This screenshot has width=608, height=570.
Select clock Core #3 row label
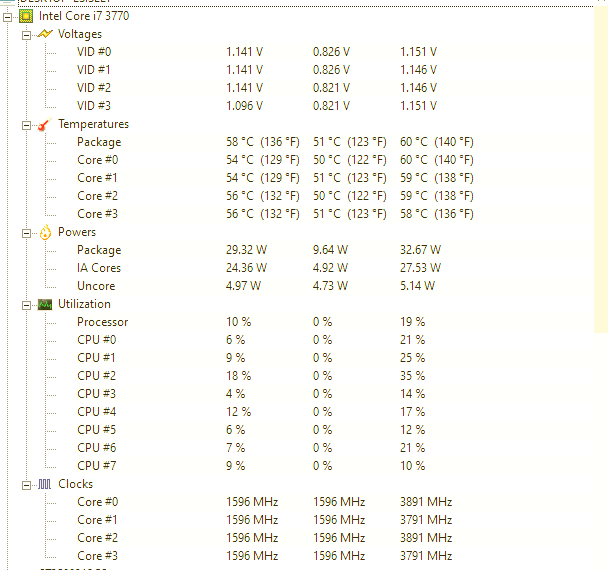point(97,556)
